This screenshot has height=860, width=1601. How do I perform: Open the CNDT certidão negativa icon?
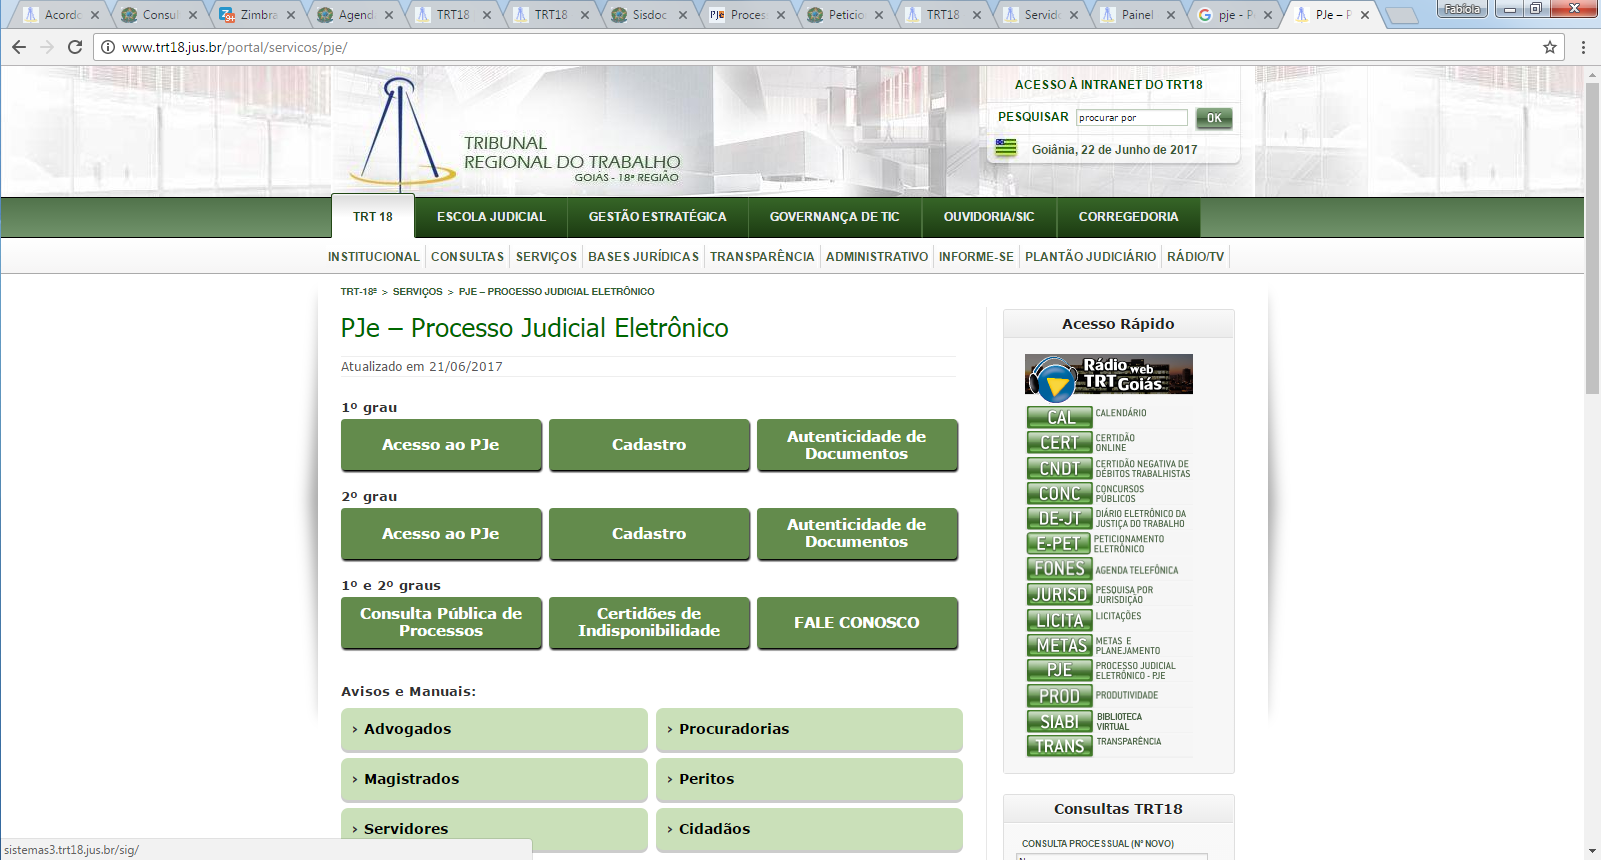1059,468
